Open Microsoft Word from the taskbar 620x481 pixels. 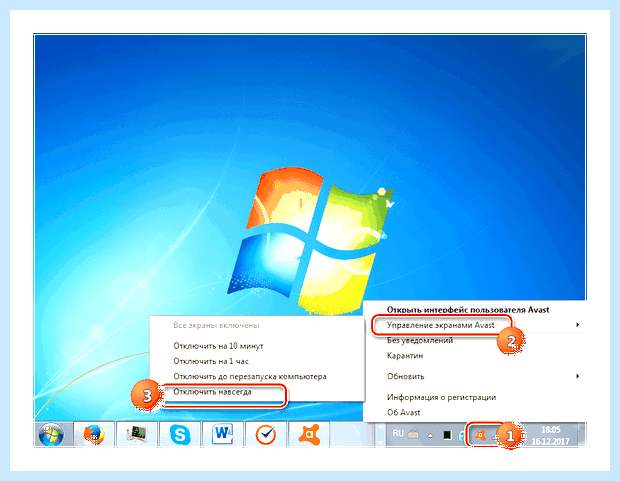click(x=223, y=434)
